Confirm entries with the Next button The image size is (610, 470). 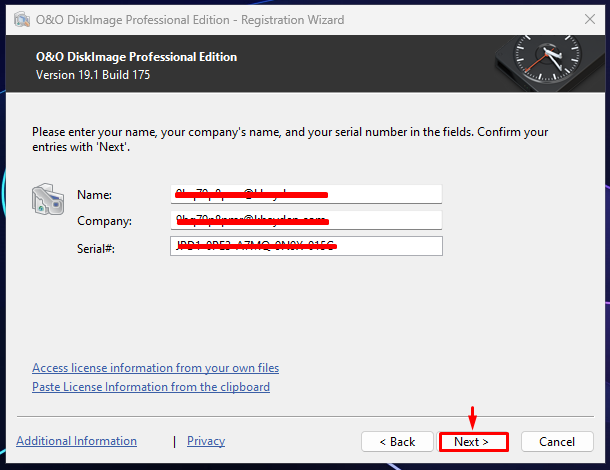(x=473, y=442)
